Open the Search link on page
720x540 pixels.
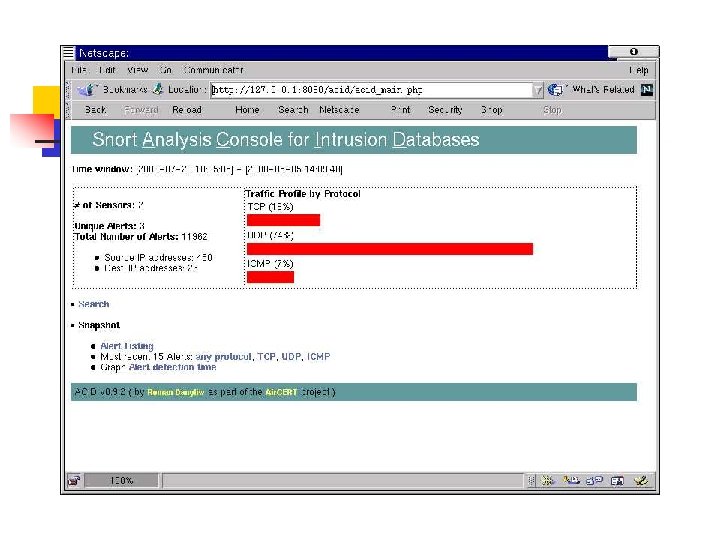click(x=93, y=304)
